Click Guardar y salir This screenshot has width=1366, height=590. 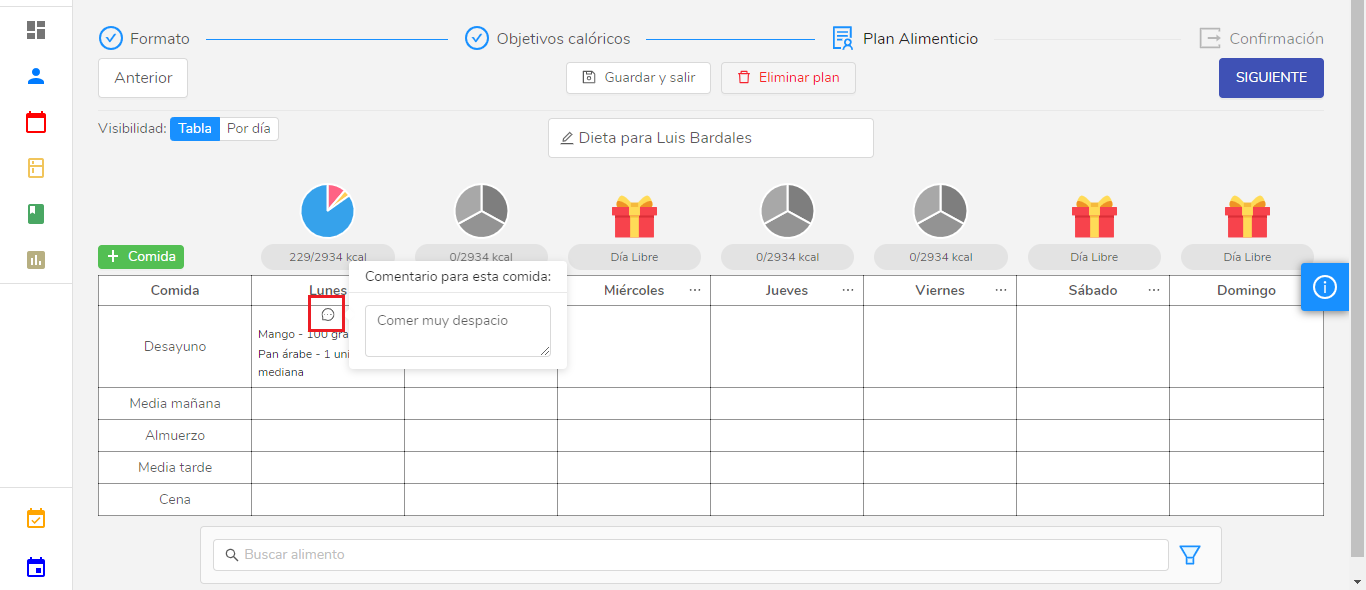[x=638, y=78]
